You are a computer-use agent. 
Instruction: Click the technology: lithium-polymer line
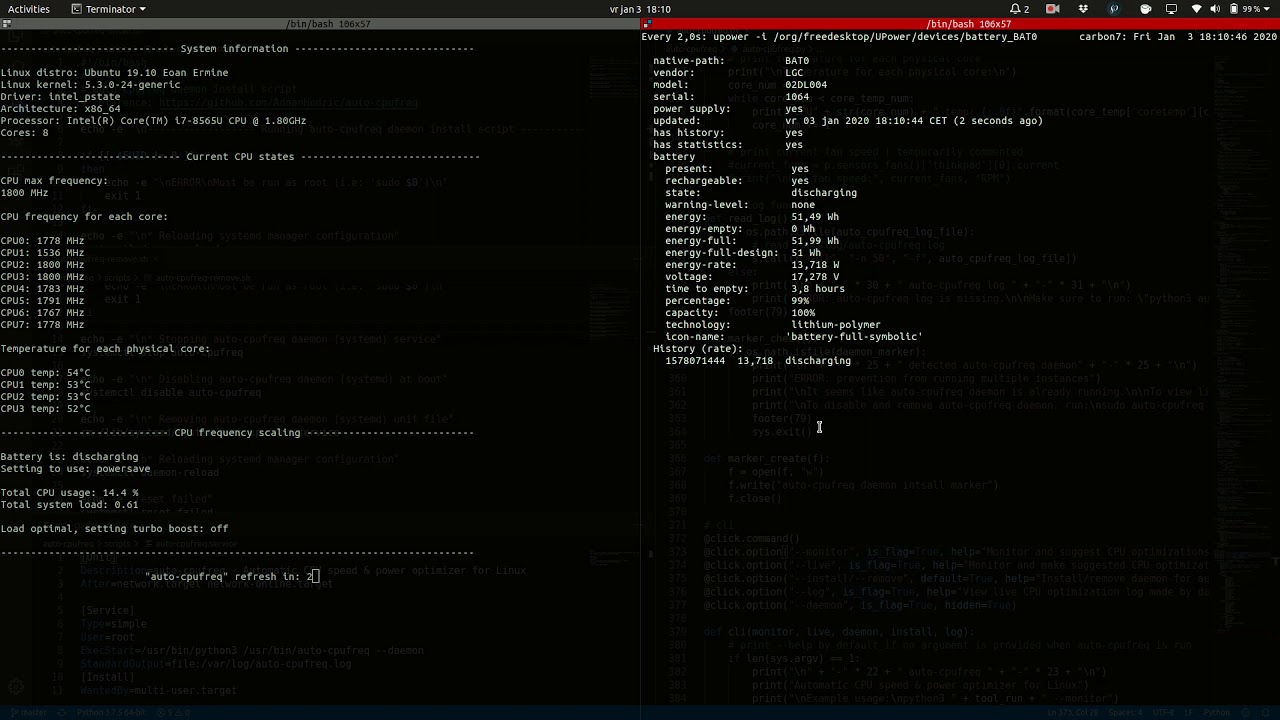point(773,324)
